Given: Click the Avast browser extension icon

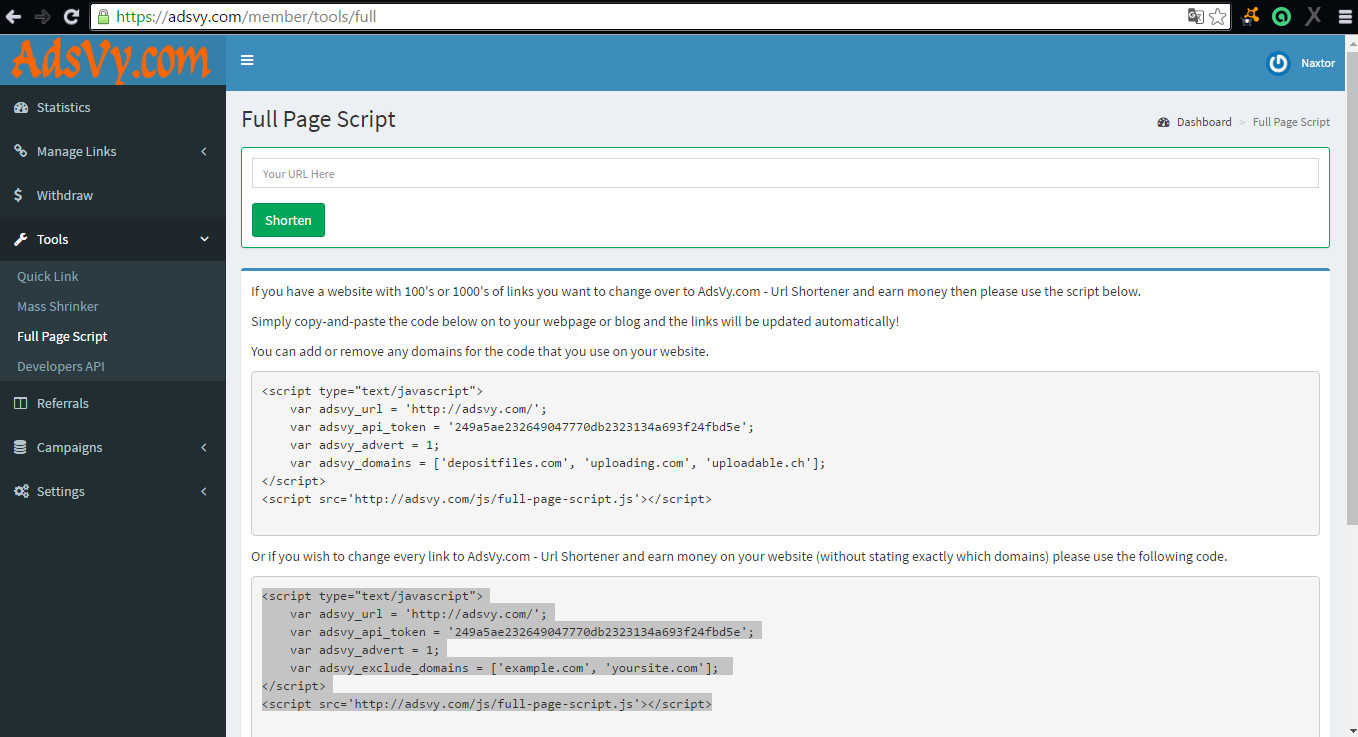Looking at the screenshot, I should (x=1249, y=16).
